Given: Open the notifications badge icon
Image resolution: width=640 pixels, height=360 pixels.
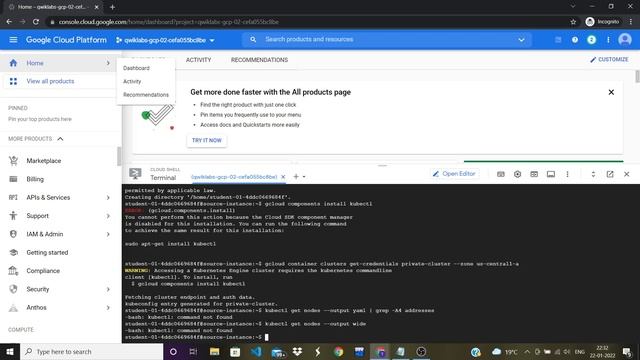Looking at the screenshot, I should click(x=591, y=40).
